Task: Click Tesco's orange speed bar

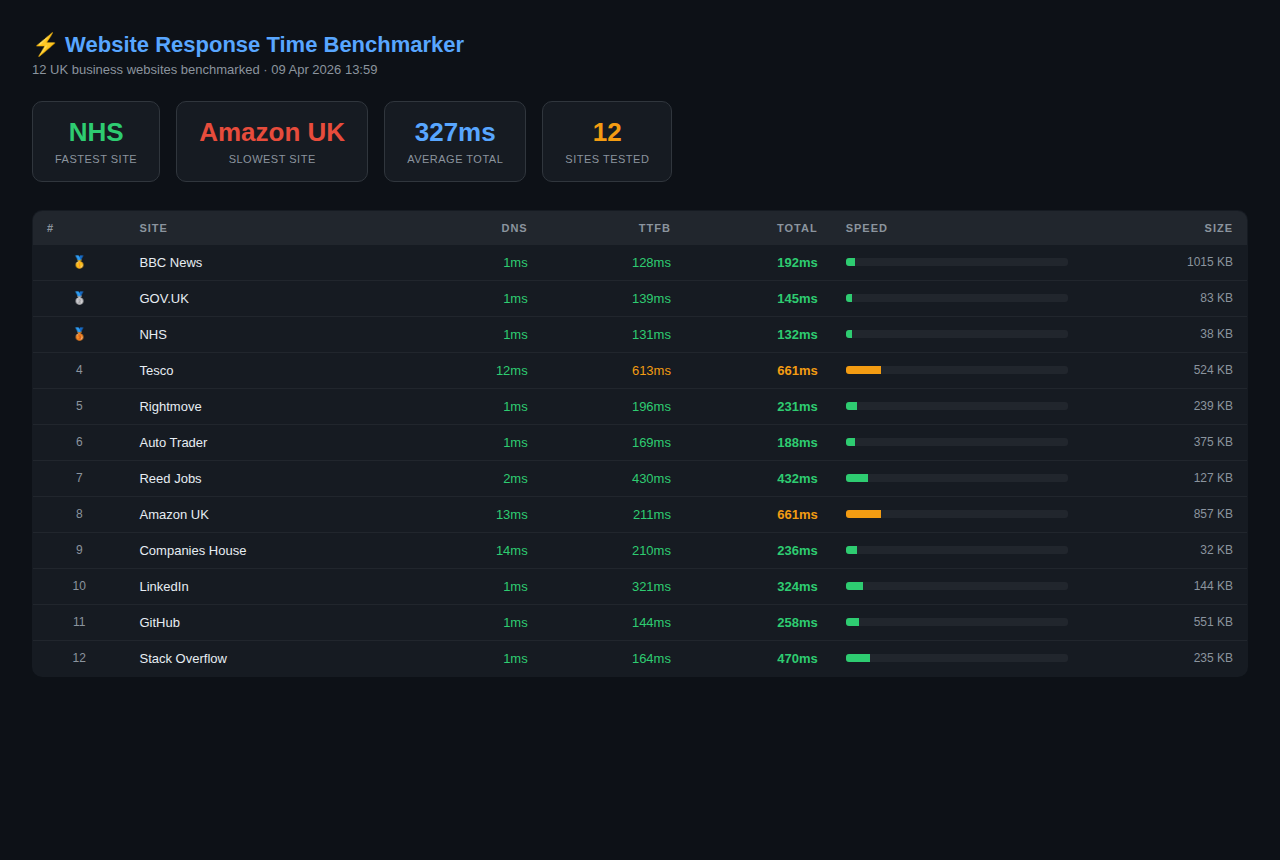Action: click(x=864, y=370)
